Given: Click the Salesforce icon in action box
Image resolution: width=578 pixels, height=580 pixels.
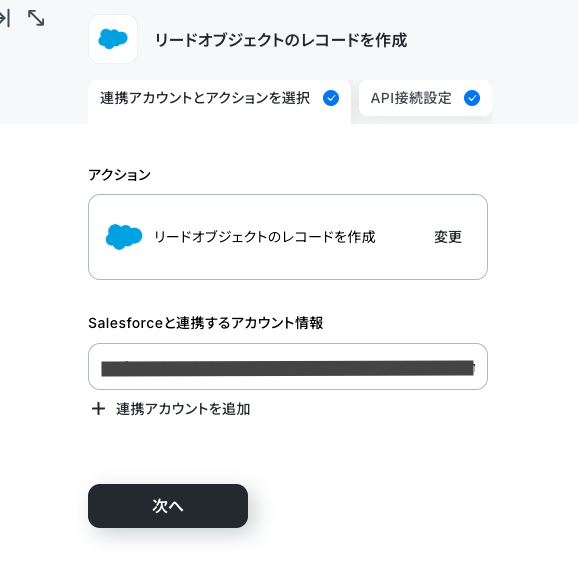Looking at the screenshot, I should [124, 237].
